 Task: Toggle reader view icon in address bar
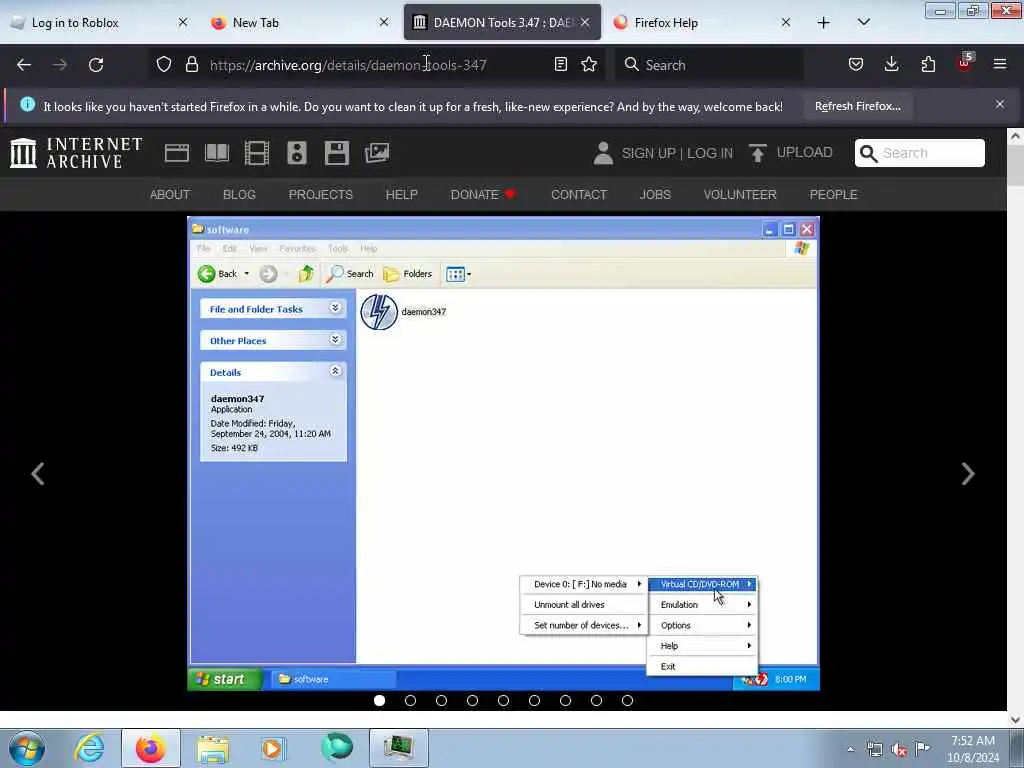point(560,64)
